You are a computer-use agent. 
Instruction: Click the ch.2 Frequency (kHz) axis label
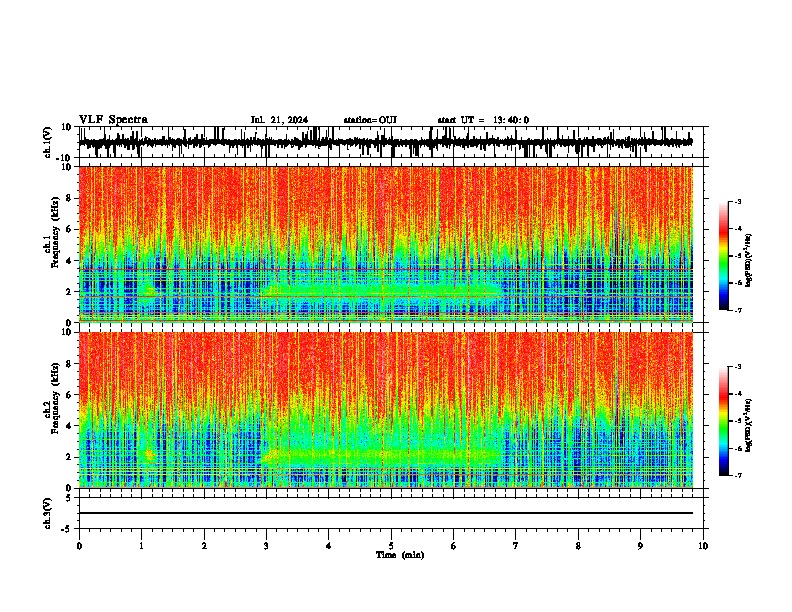53,398
